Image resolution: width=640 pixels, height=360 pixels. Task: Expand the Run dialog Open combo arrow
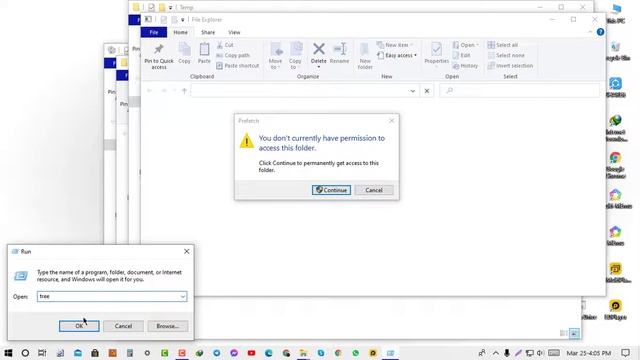(183, 296)
